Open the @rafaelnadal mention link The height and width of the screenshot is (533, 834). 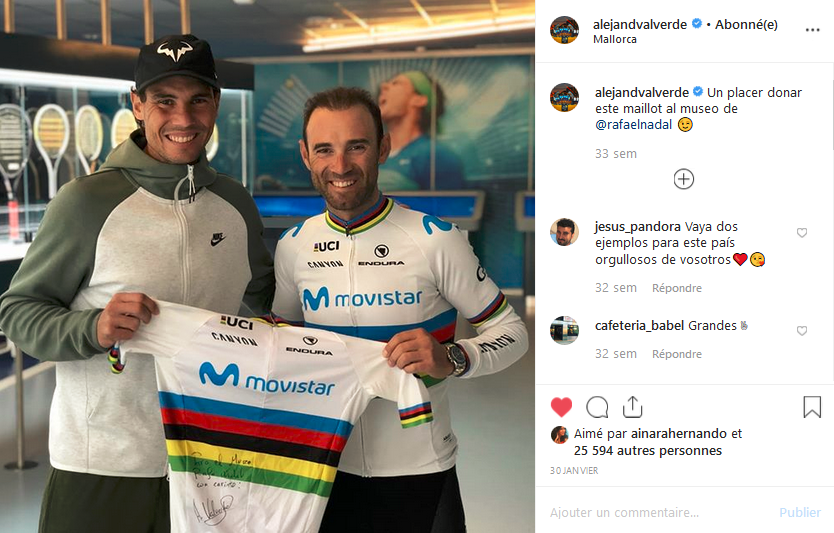coord(633,125)
